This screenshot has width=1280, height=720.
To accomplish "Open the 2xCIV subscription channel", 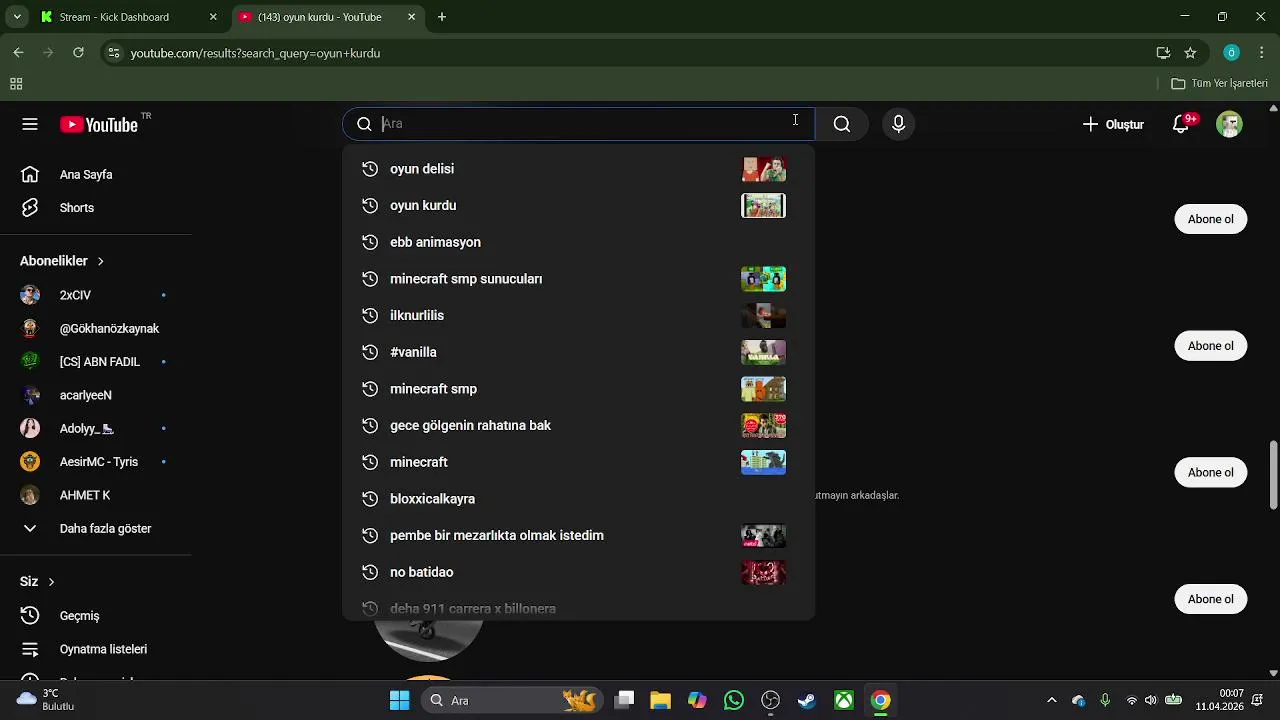I will pos(95,295).
